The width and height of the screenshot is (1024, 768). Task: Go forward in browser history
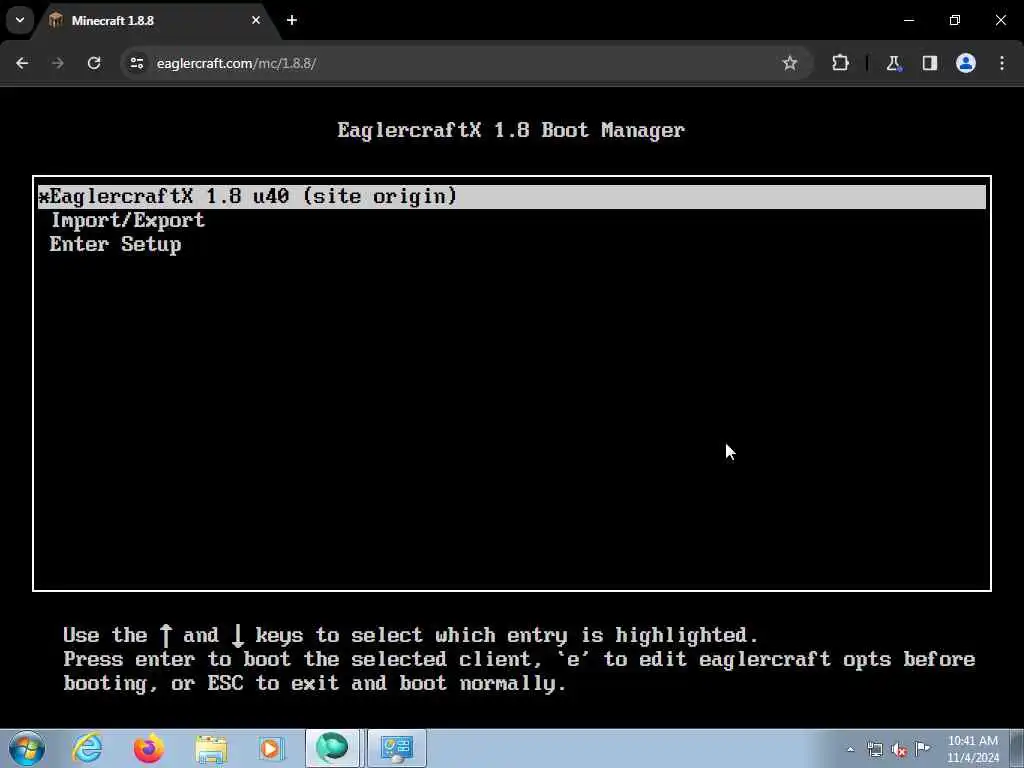coord(57,63)
